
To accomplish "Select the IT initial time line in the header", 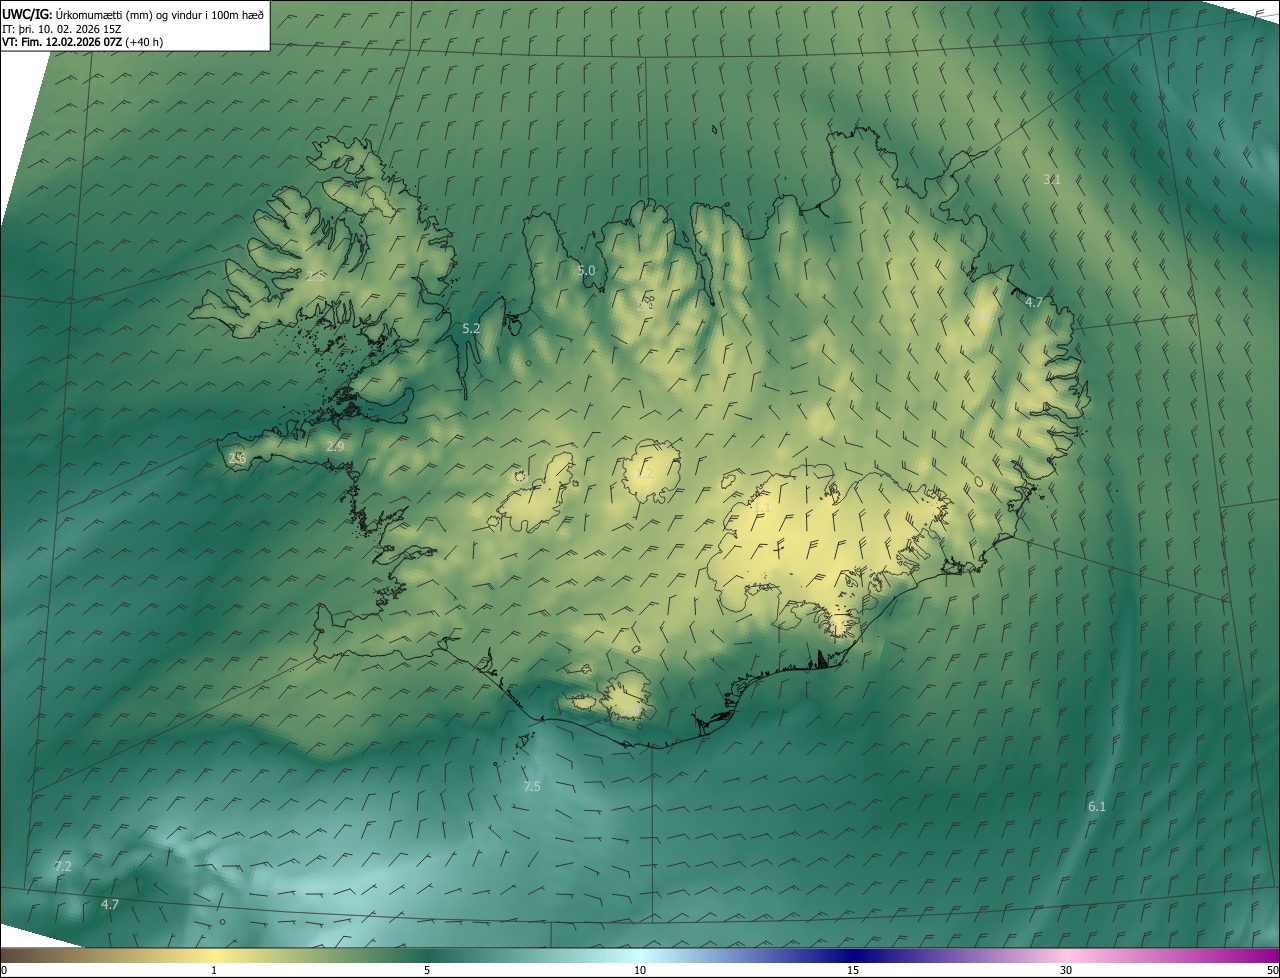I will coord(62,29).
